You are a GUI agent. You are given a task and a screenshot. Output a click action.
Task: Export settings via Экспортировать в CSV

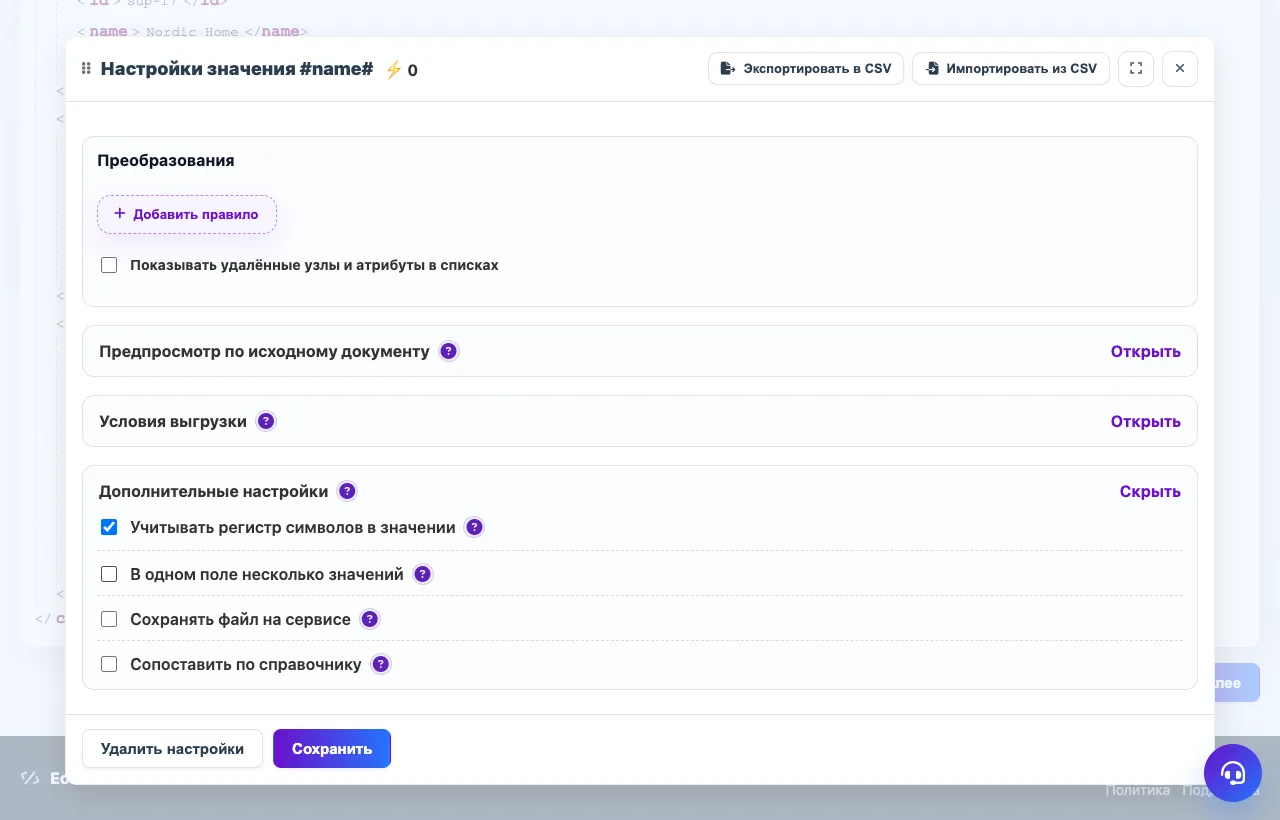tap(806, 69)
